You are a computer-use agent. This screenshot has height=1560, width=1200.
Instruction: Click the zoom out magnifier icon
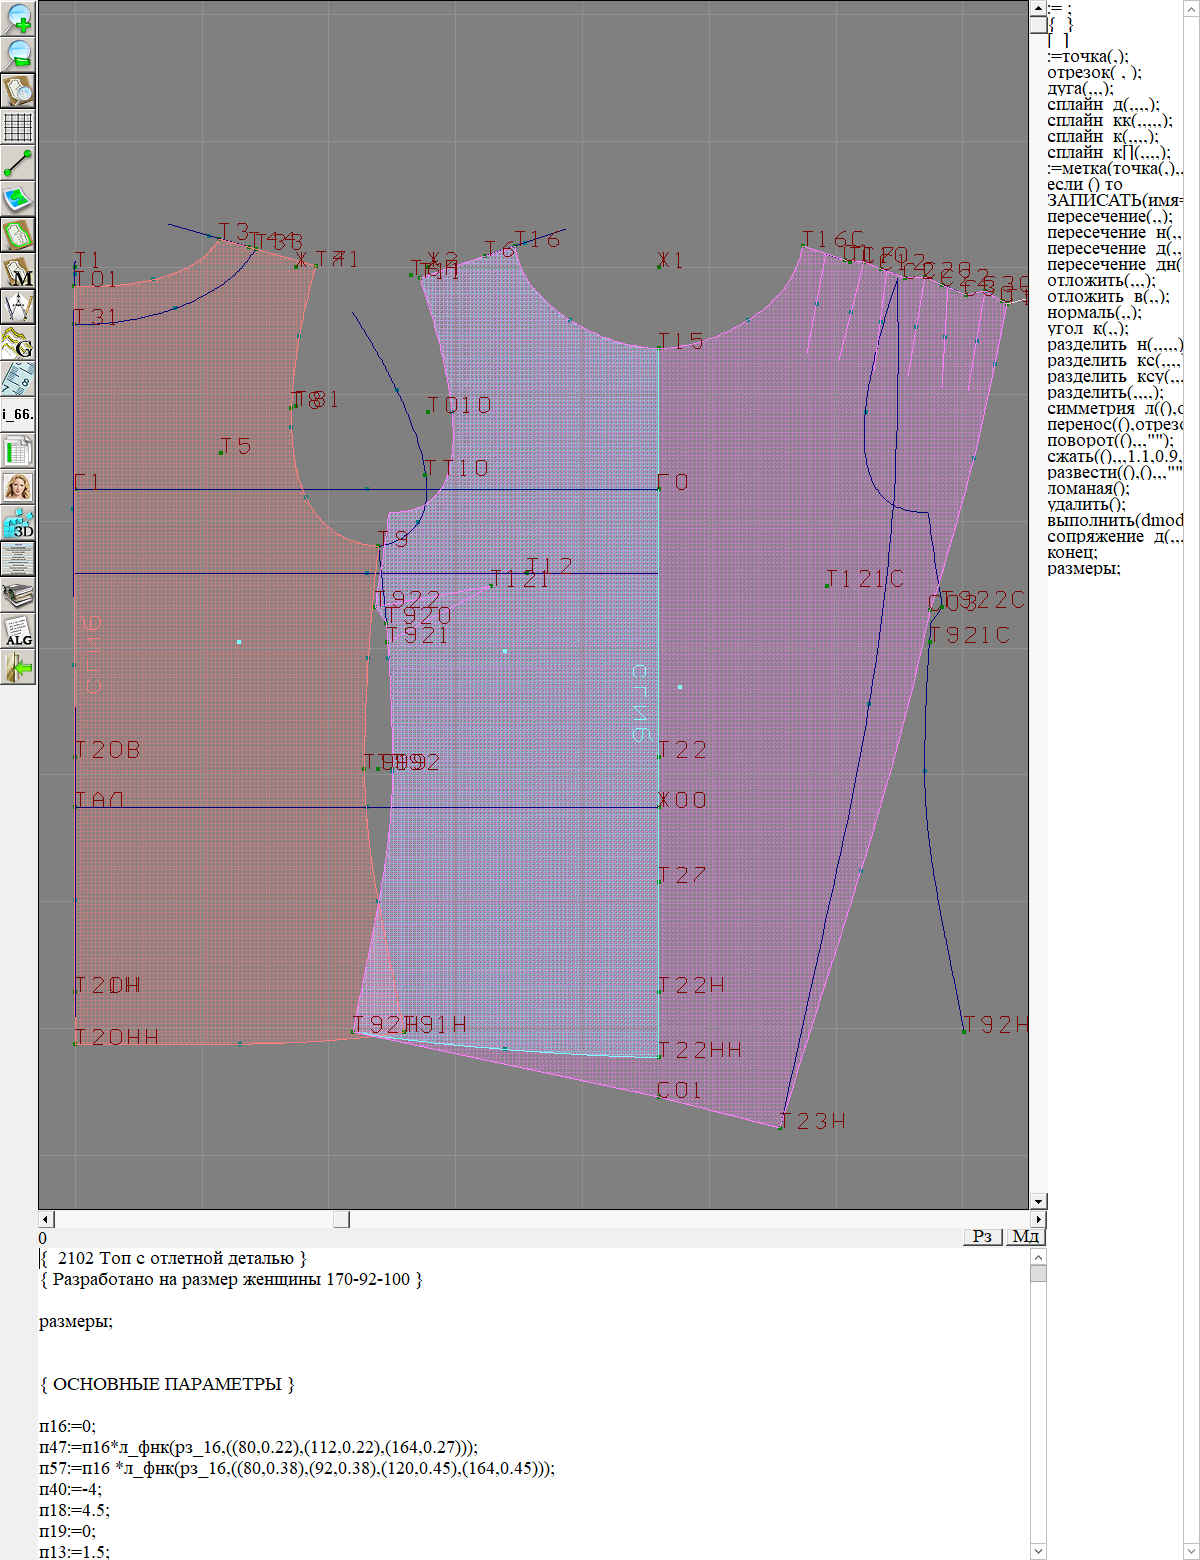pos(18,54)
